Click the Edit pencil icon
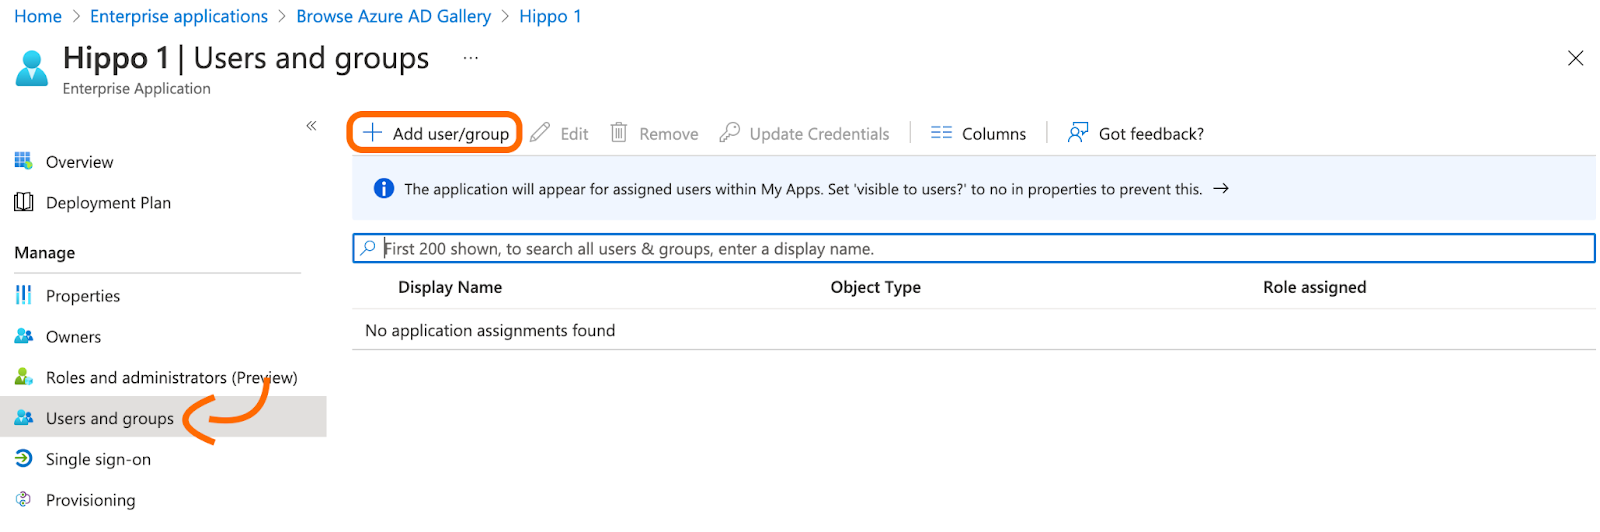Viewport: 1600px width, 532px height. coord(540,132)
